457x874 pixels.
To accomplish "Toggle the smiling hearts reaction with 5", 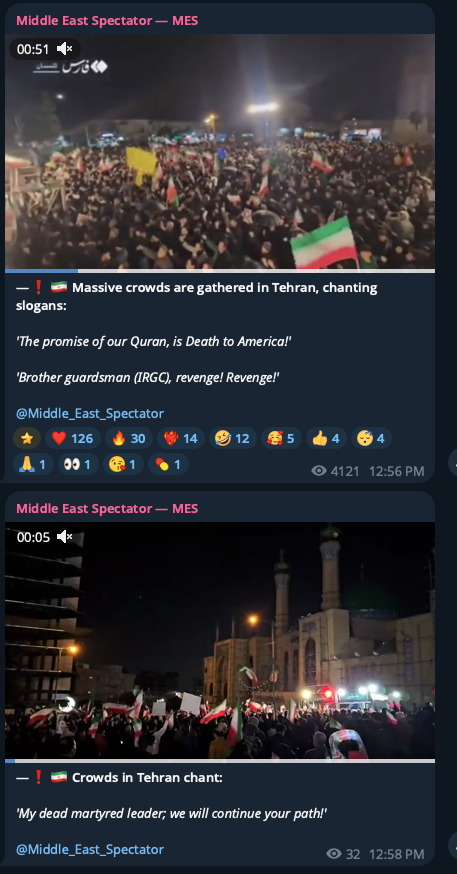I will [281, 438].
